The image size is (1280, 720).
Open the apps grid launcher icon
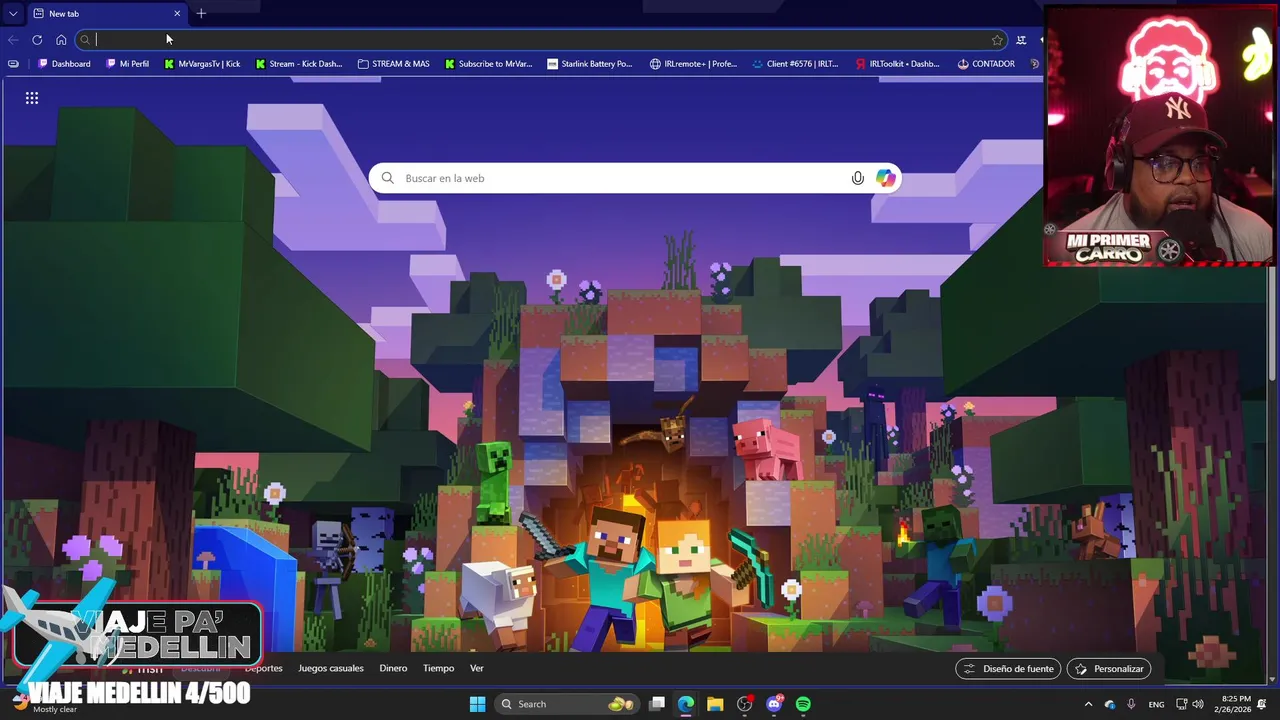click(x=32, y=98)
